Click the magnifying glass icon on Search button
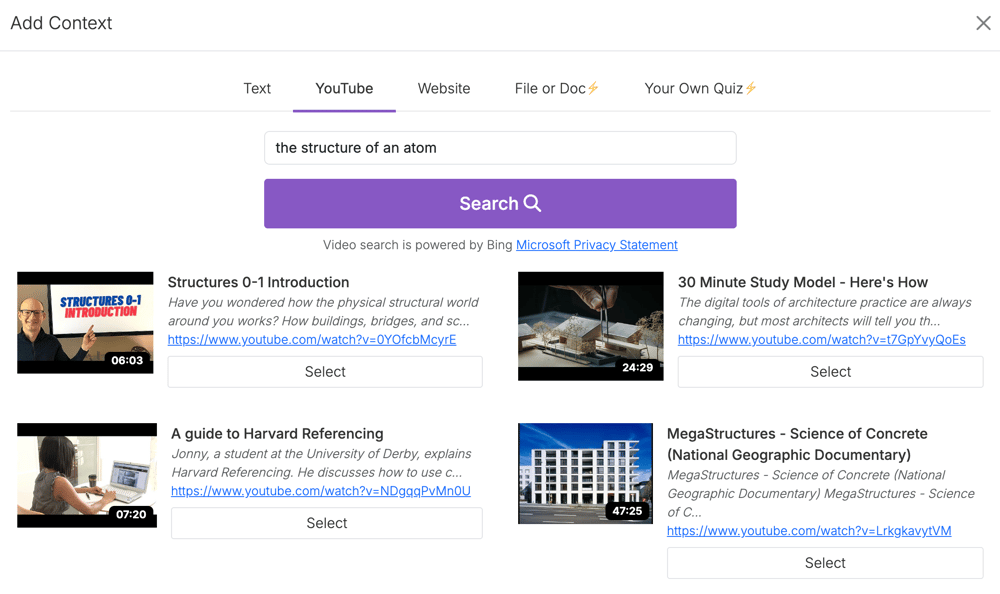Viewport: 1000px width, 594px height. point(529,203)
